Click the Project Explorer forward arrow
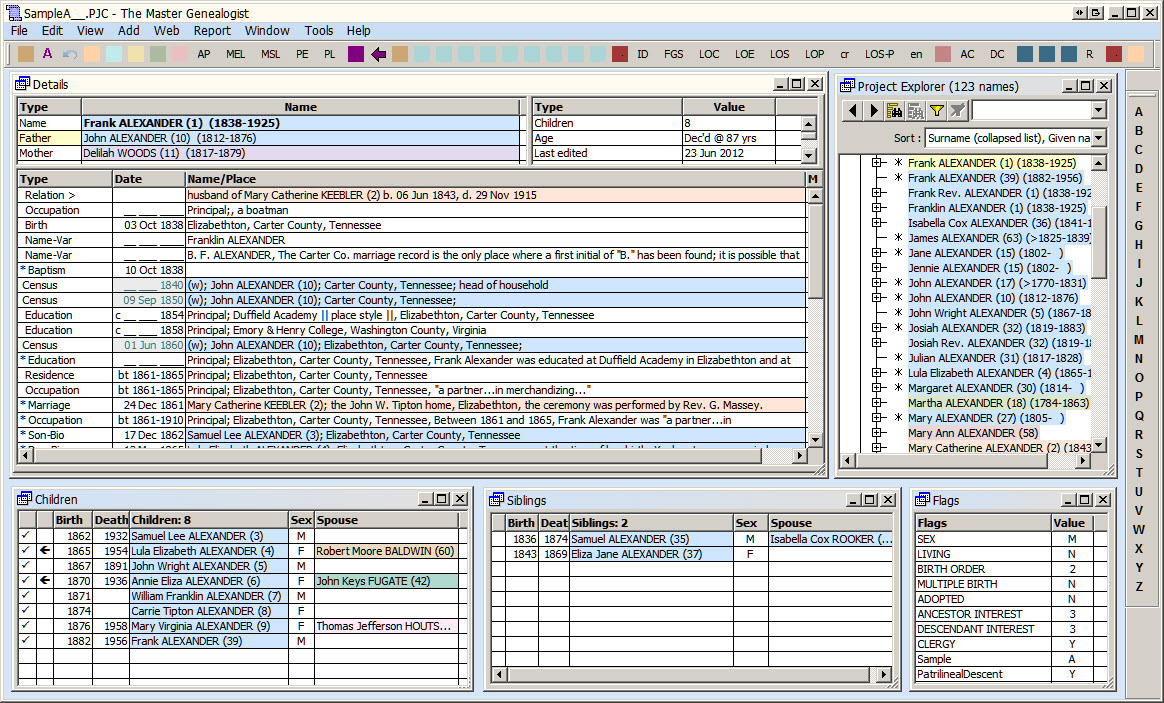The width and height of the screenshot is (1164, 703). click(874, 111)
